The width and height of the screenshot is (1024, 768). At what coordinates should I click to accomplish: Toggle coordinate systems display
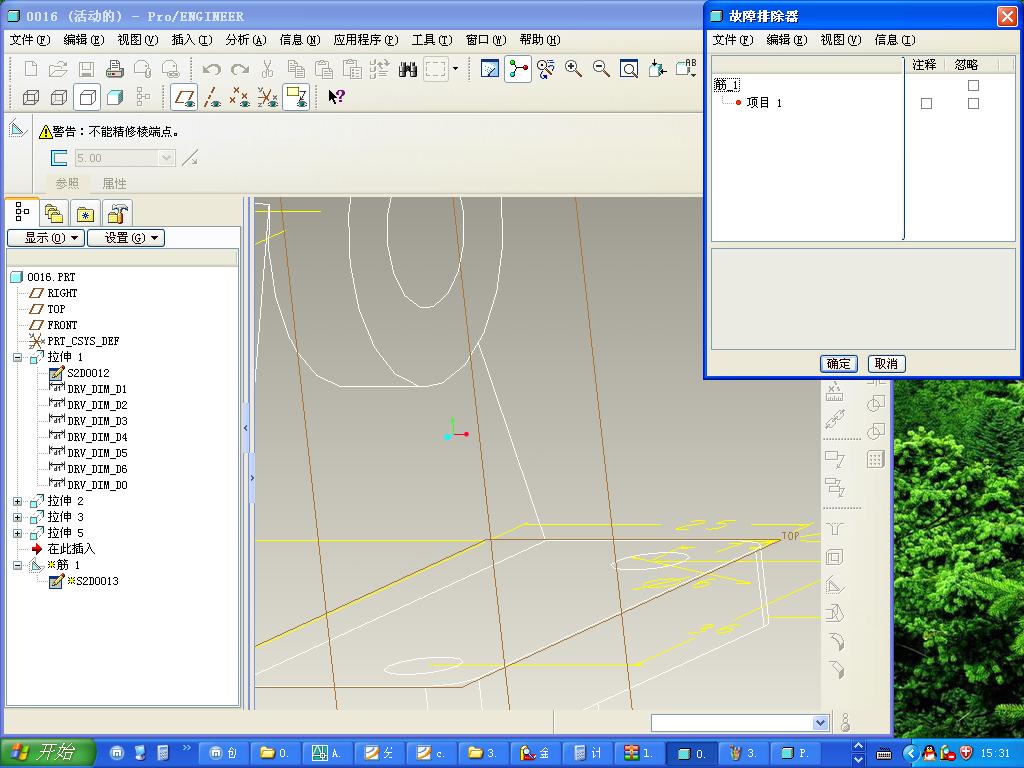click(268, 98)
